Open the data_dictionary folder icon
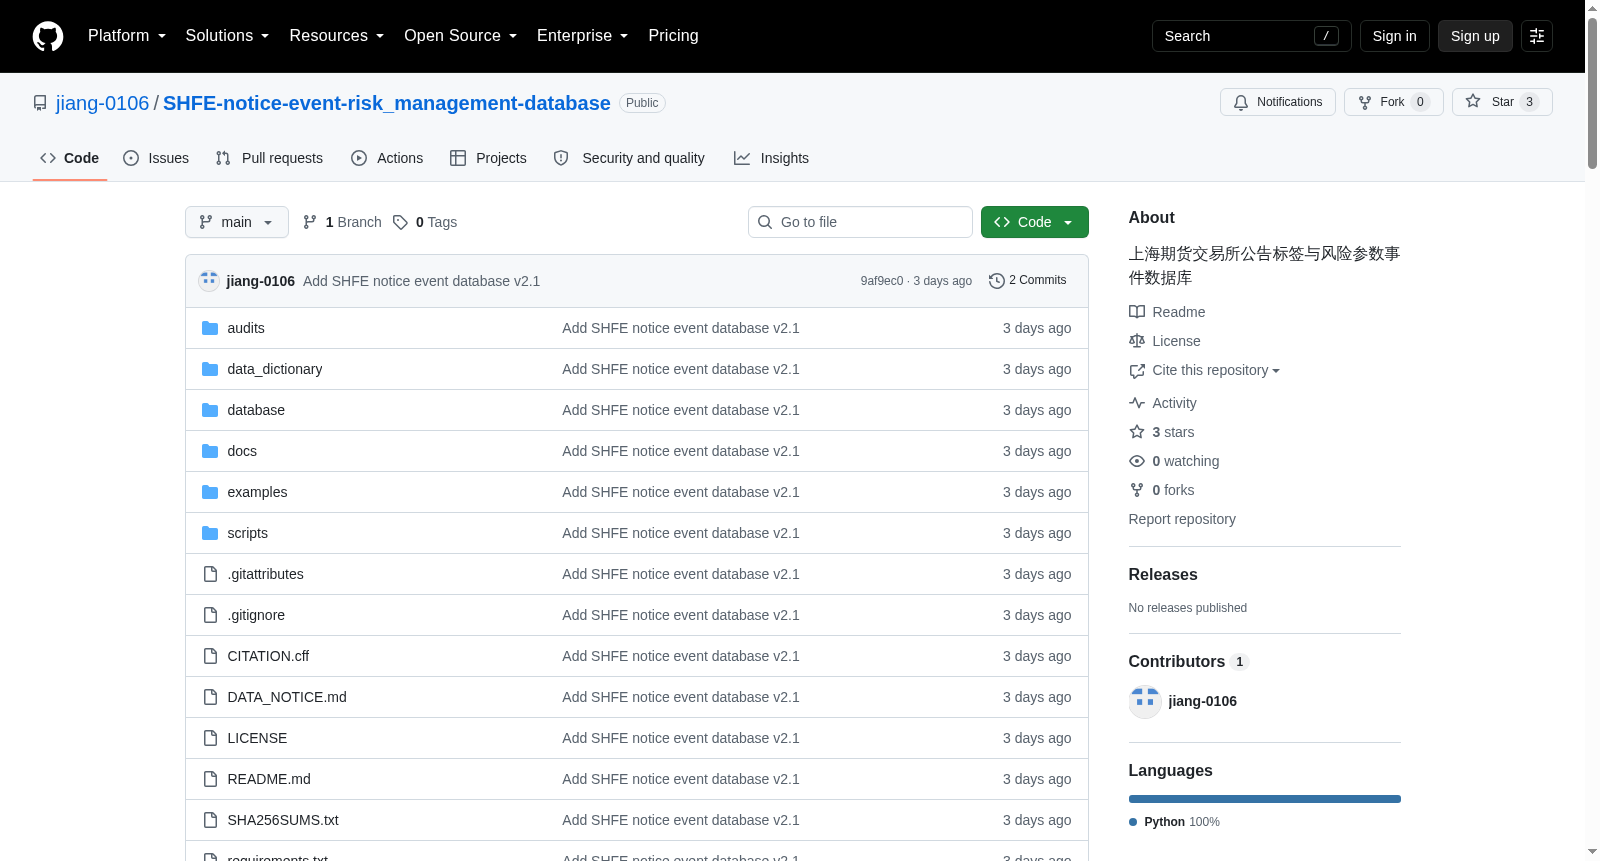This screenshot has height=861, width=1600. tap(210, 369)
